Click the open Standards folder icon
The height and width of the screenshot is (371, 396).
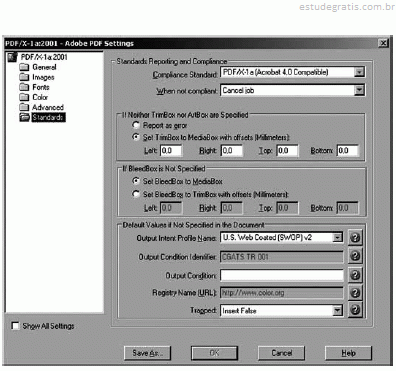pos(24,117)
